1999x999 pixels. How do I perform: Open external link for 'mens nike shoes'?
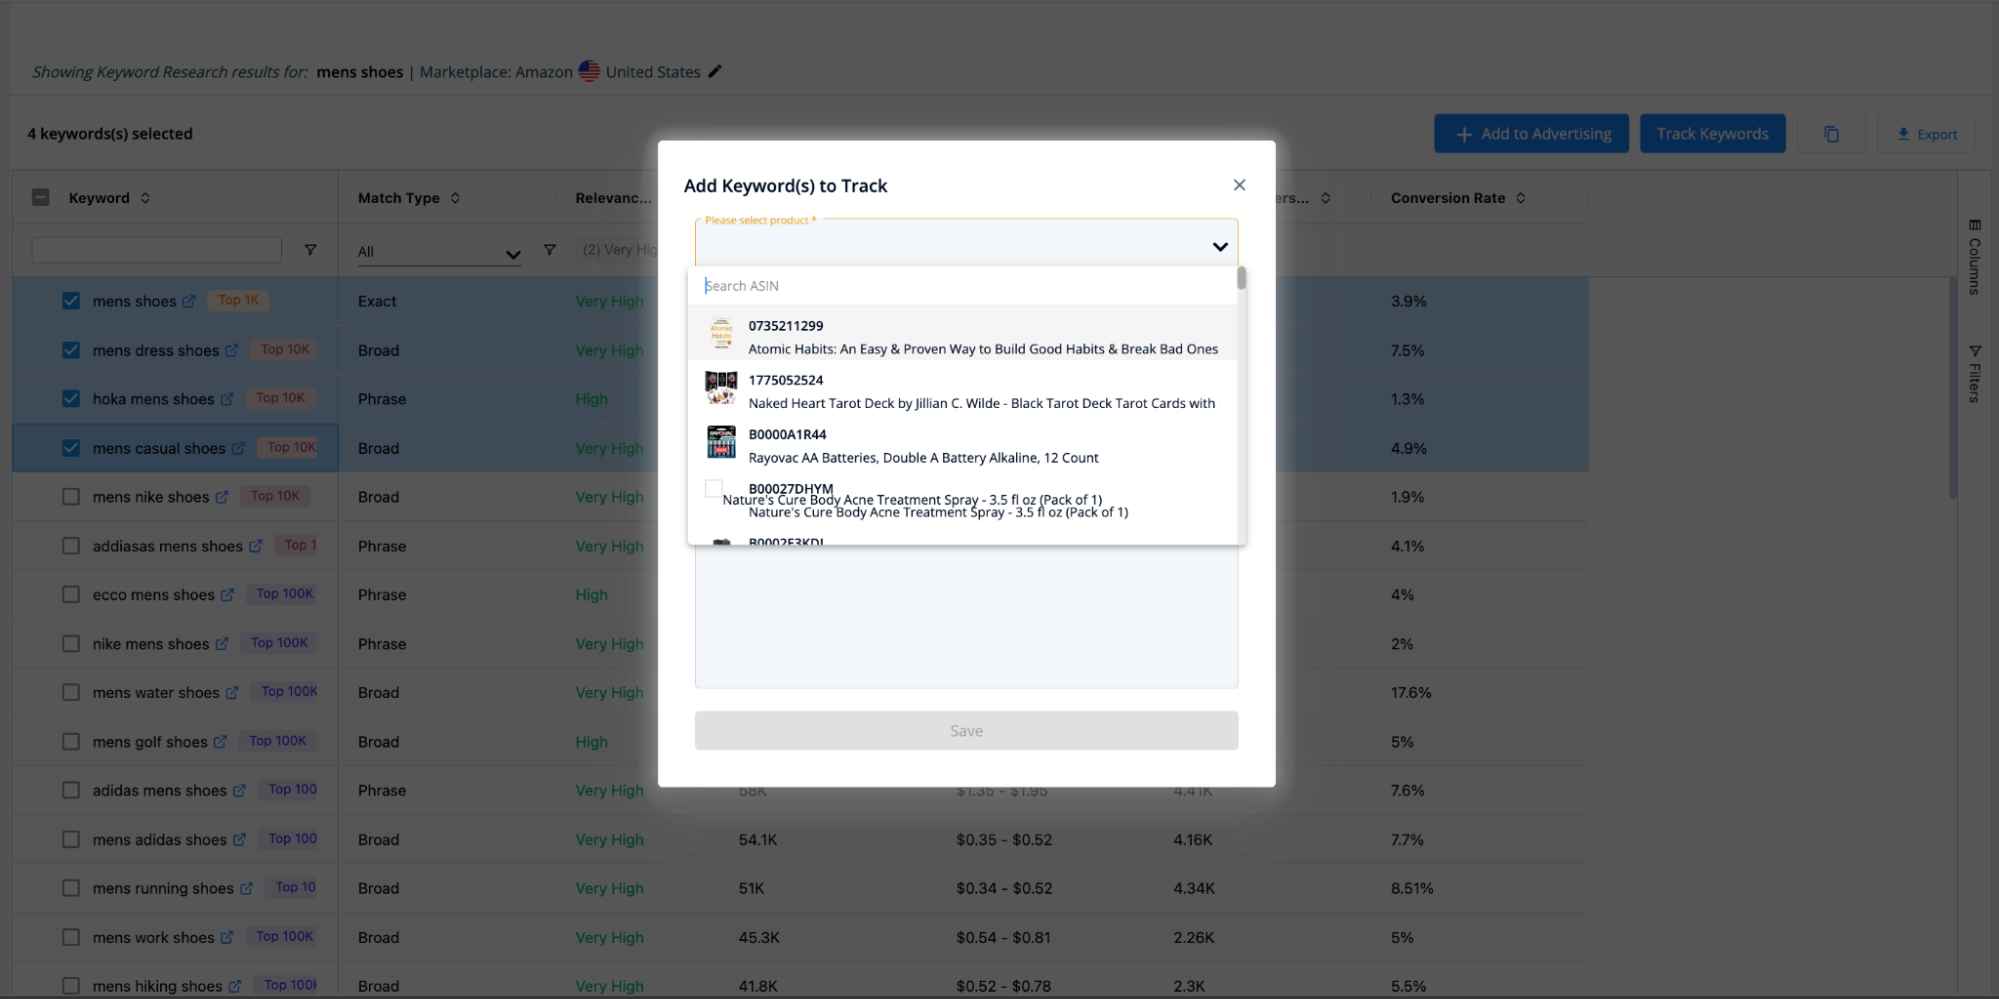click(222, 497)
